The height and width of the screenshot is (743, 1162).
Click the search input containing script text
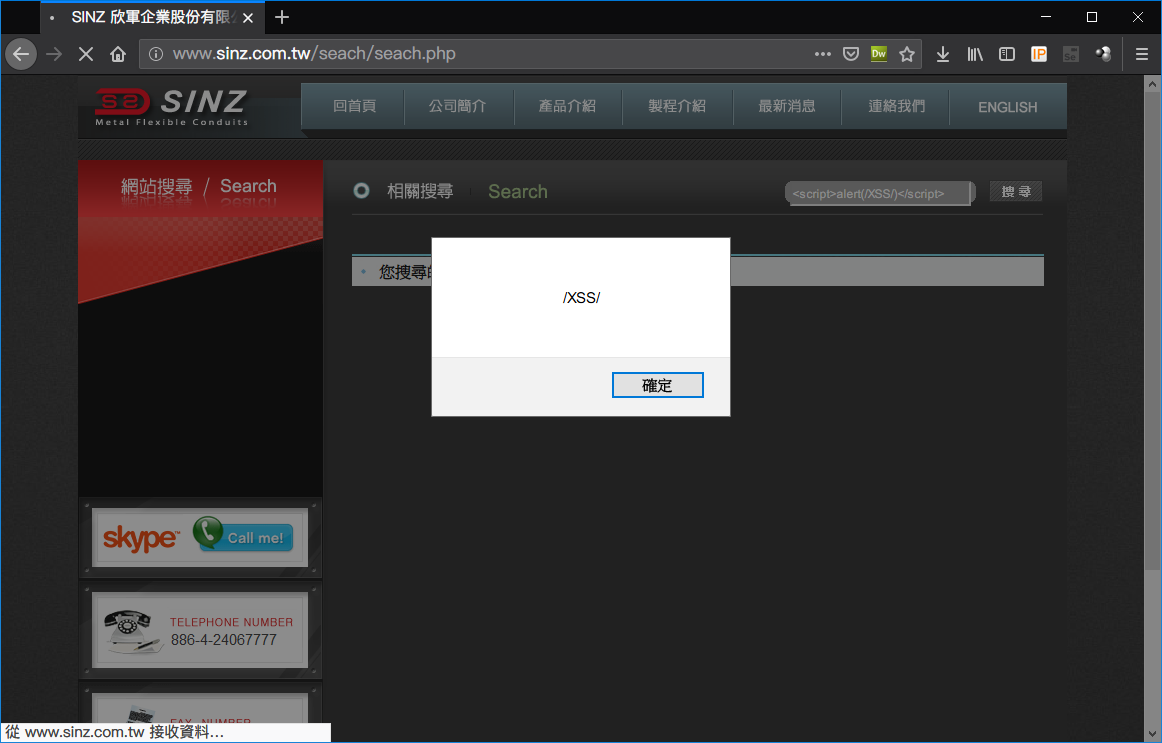(880, 193)
